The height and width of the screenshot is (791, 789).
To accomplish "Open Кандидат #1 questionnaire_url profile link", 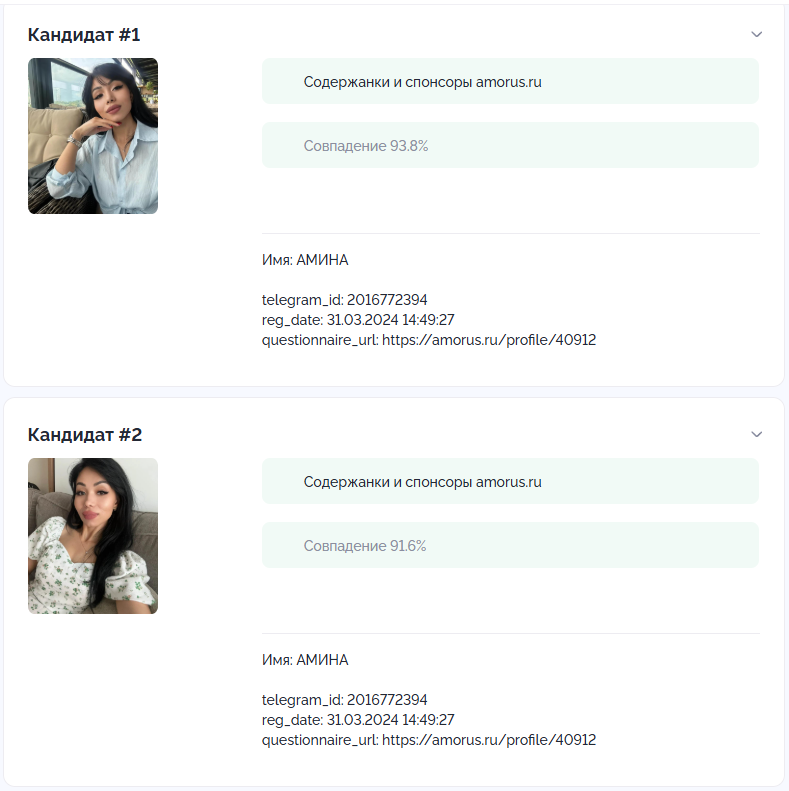I will tap(489, 340).
